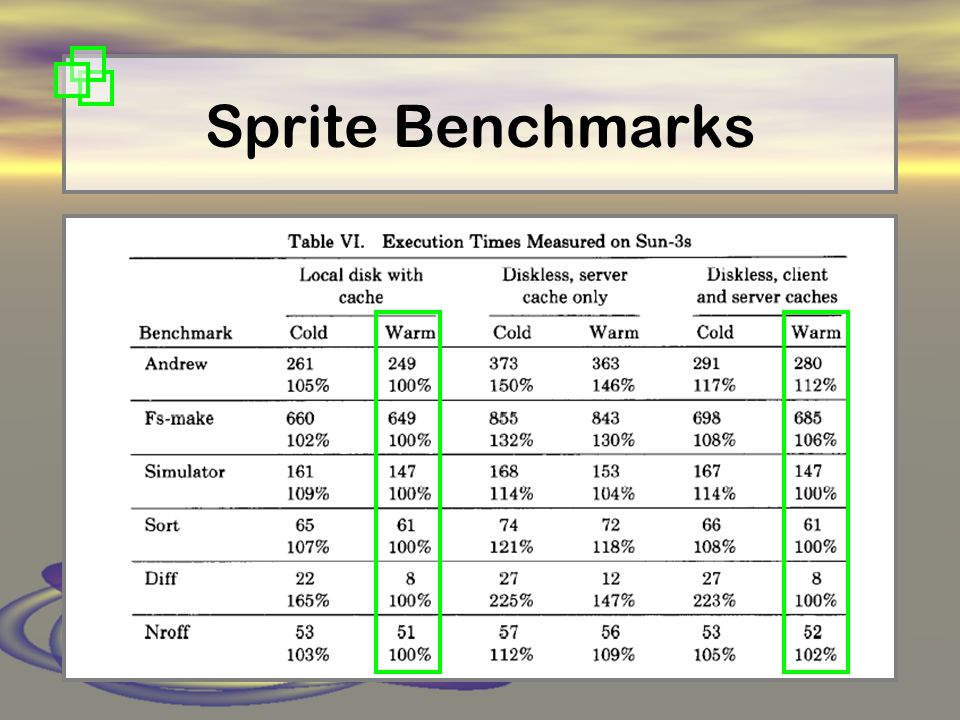This screenshot has height=720, width=960.
Task: Click the "225%" cell in the Diff row
Action: (511, 601)
